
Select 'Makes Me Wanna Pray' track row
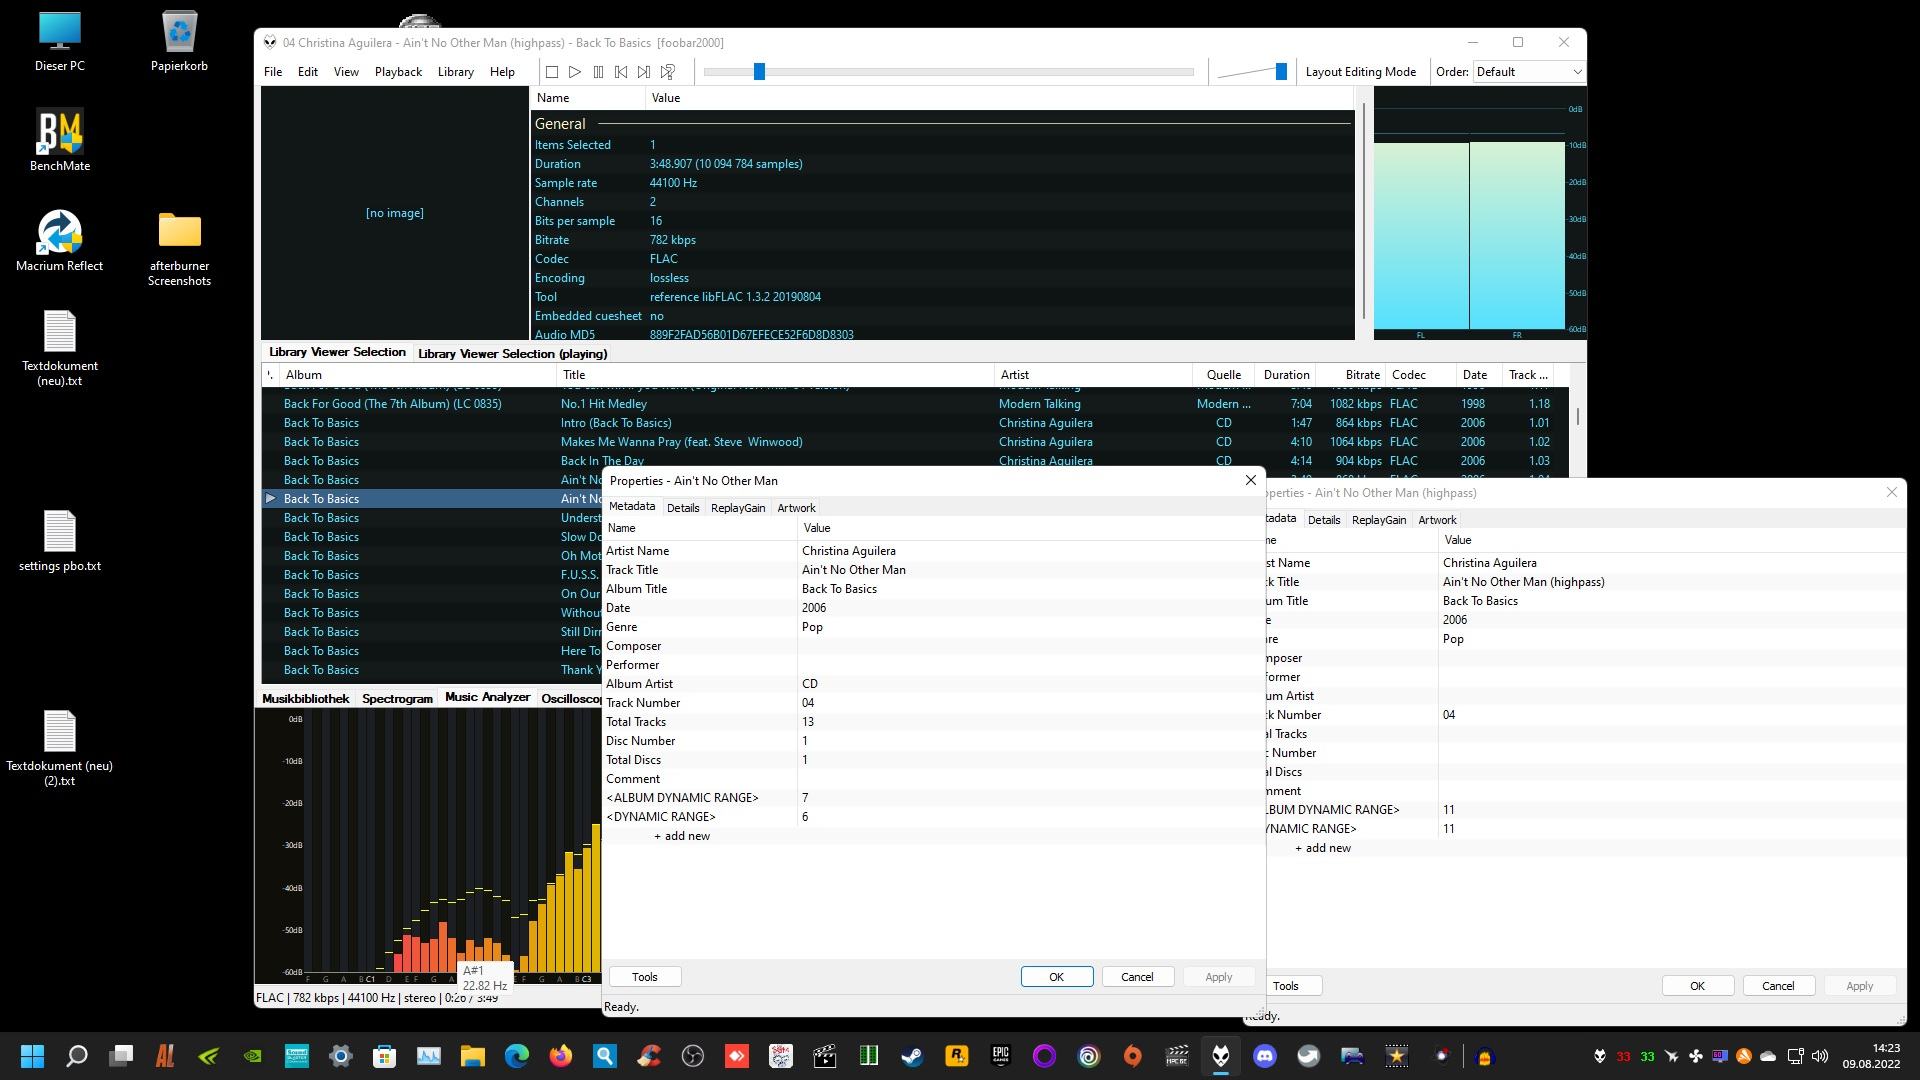tap(915, 442)
